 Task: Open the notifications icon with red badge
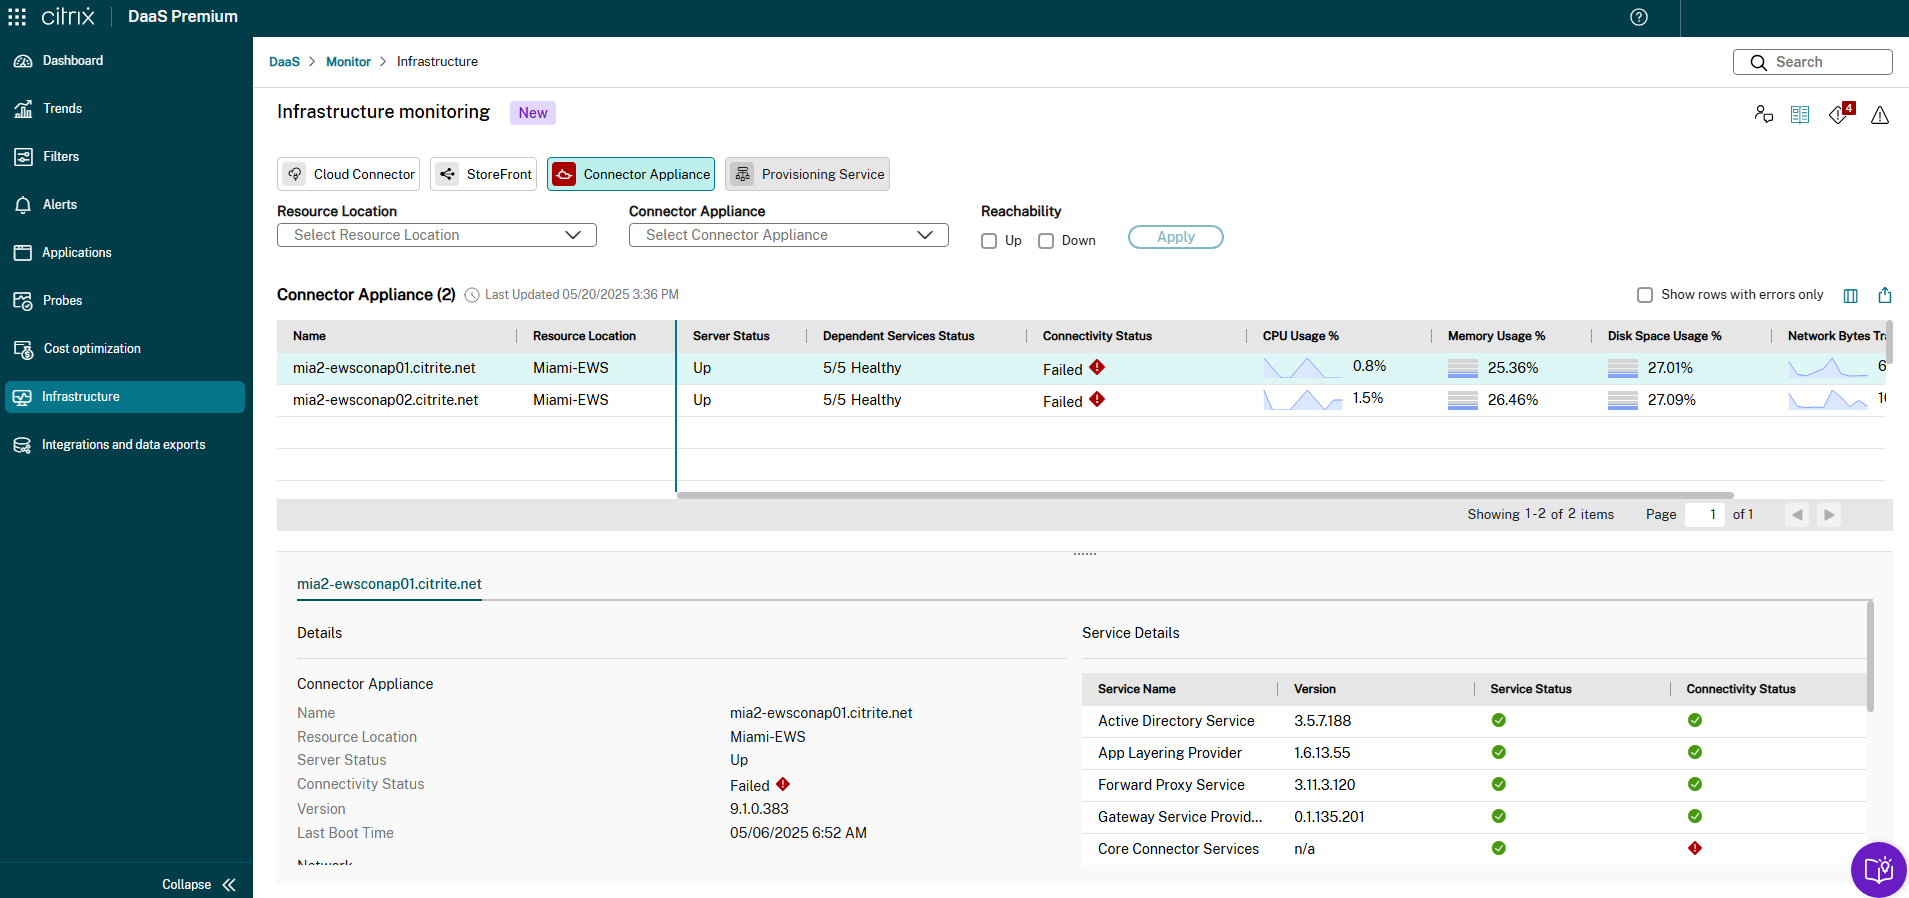(x=1840, y=115)
